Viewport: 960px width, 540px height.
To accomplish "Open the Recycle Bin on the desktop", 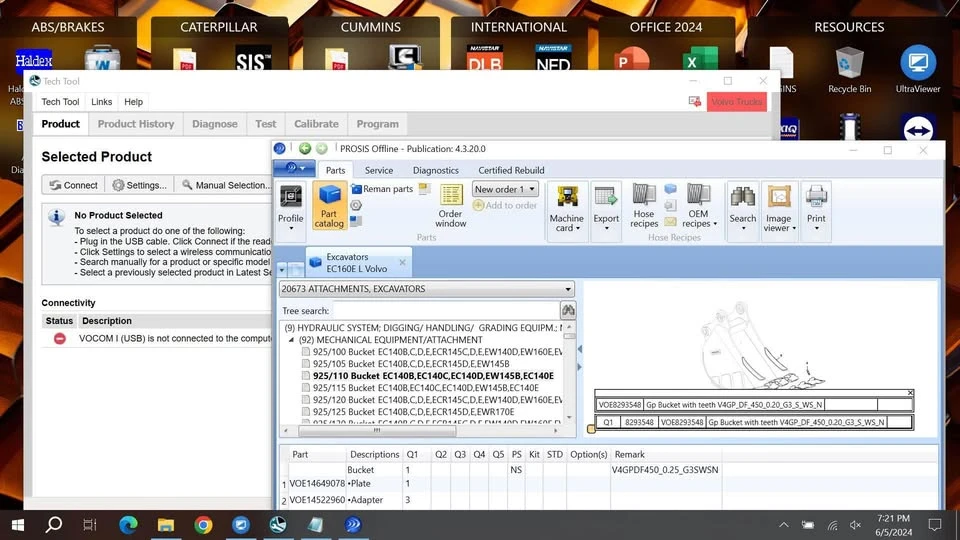I will (849, 69).
